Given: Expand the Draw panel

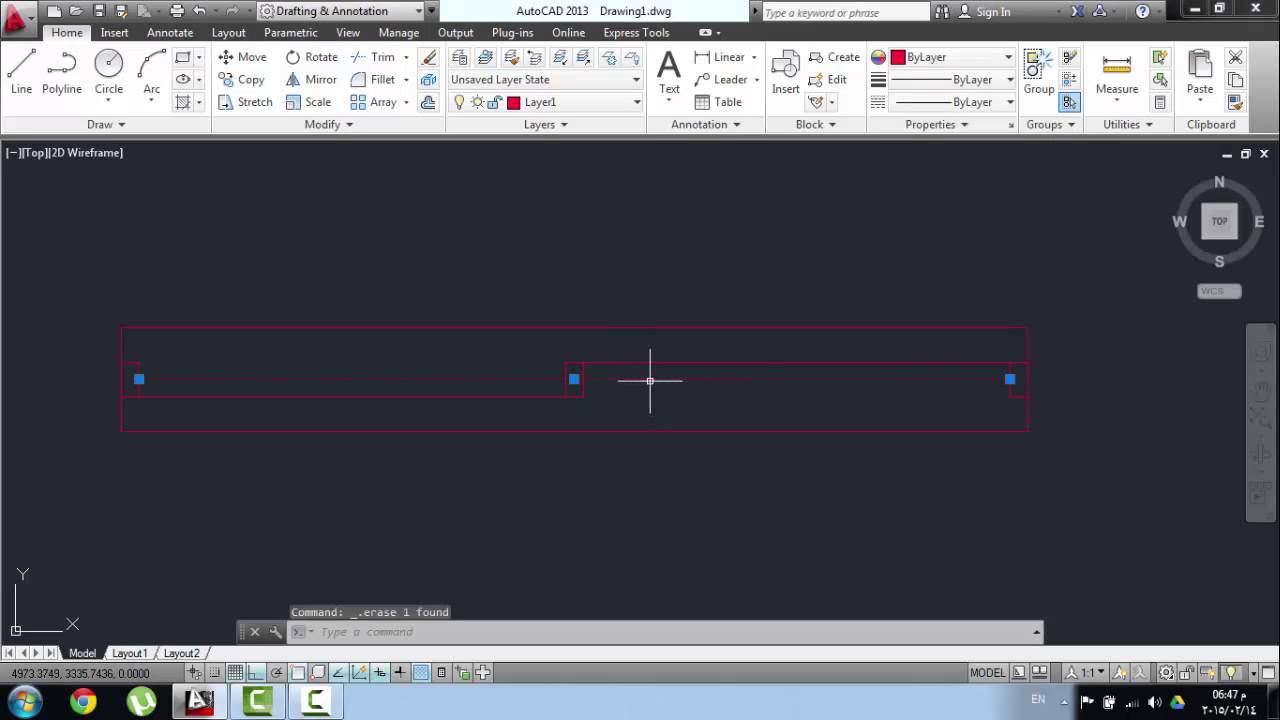Looking at the screenshot, I should point(106,125).
